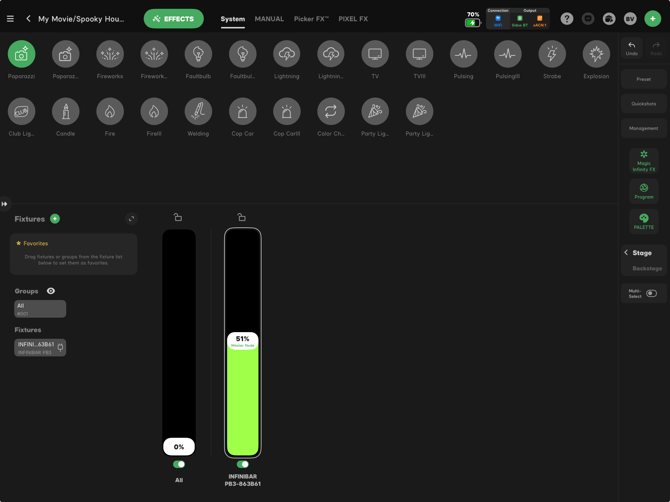
Task: Toggle the All group power switch
Action: [179, 464]
